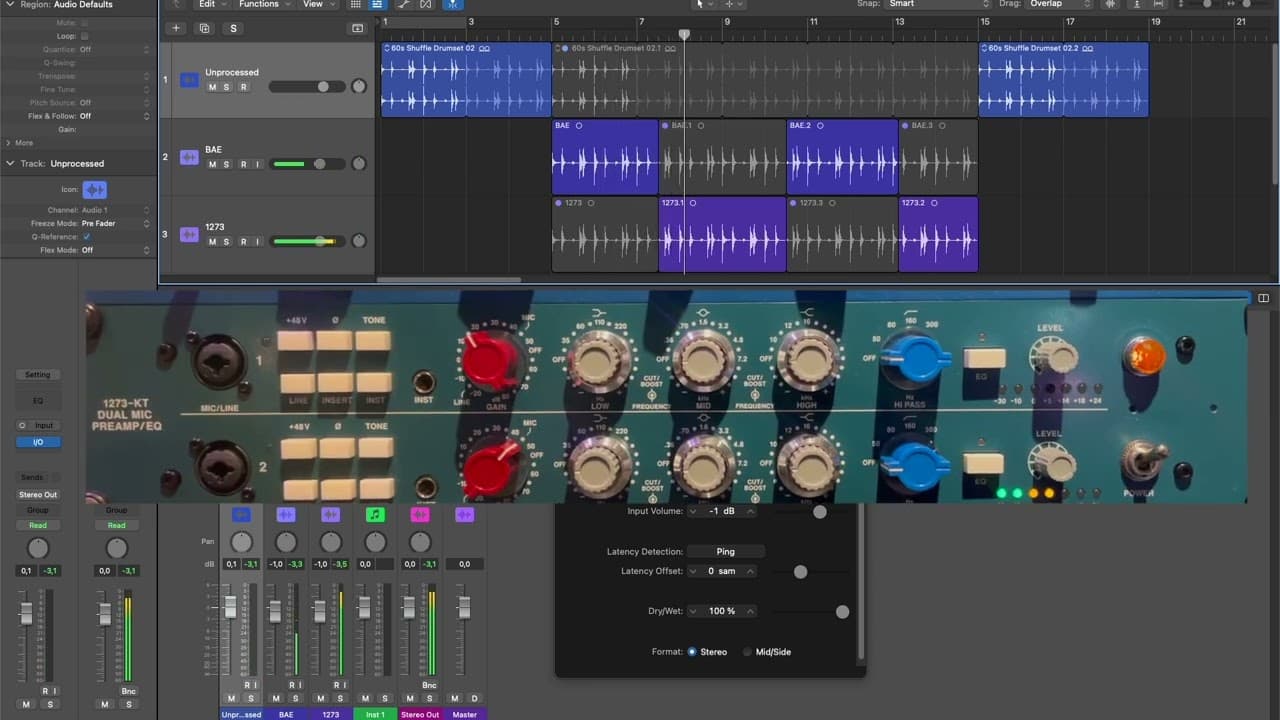This screenshot has height=720, width=1280.
Task: Collapse the Region inspector disclosure triangle
Action: click(10, 5)
